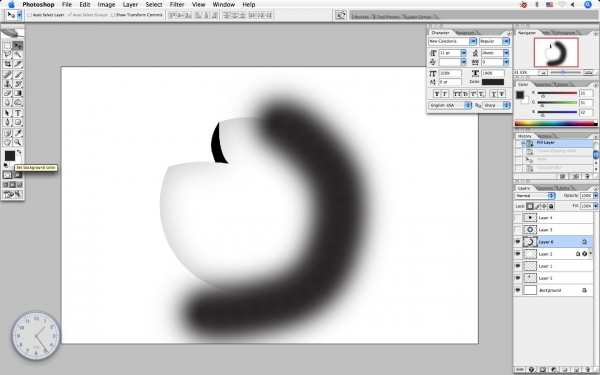
Task: Select the Crop tool
Action: (x=7, y=64)
